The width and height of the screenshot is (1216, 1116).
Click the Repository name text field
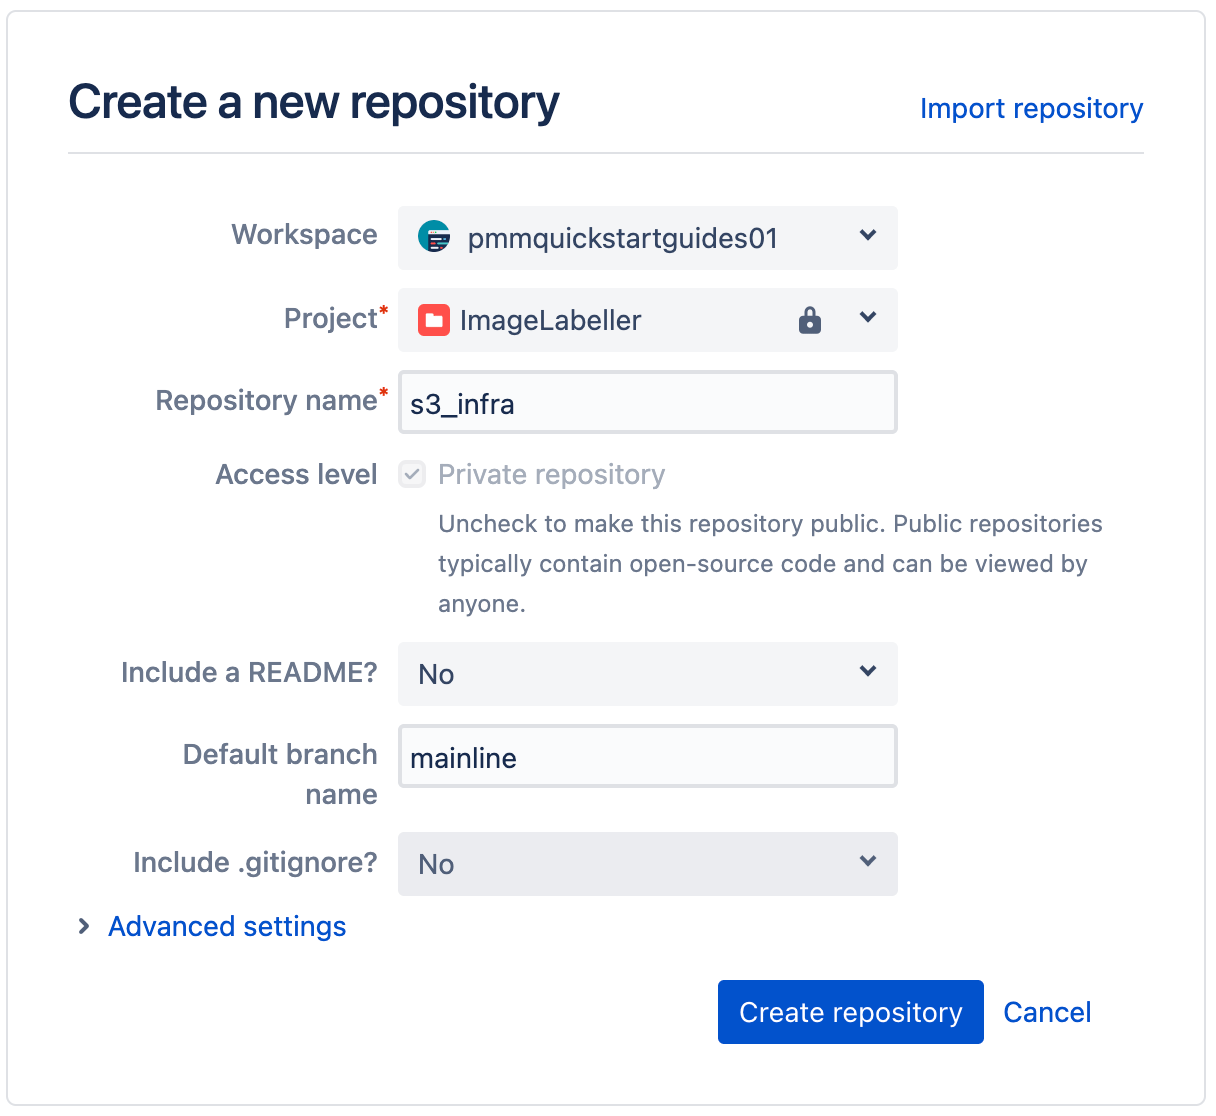pyautogui.click(x=647, y=403)
